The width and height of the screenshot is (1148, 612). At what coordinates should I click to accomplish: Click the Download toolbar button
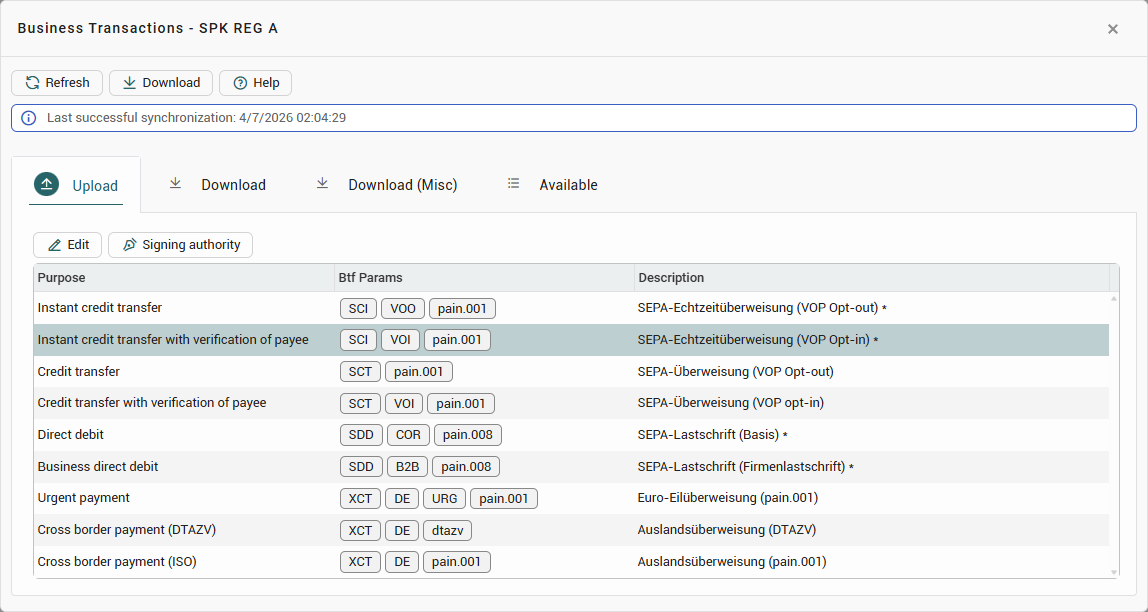coord(160,83)
